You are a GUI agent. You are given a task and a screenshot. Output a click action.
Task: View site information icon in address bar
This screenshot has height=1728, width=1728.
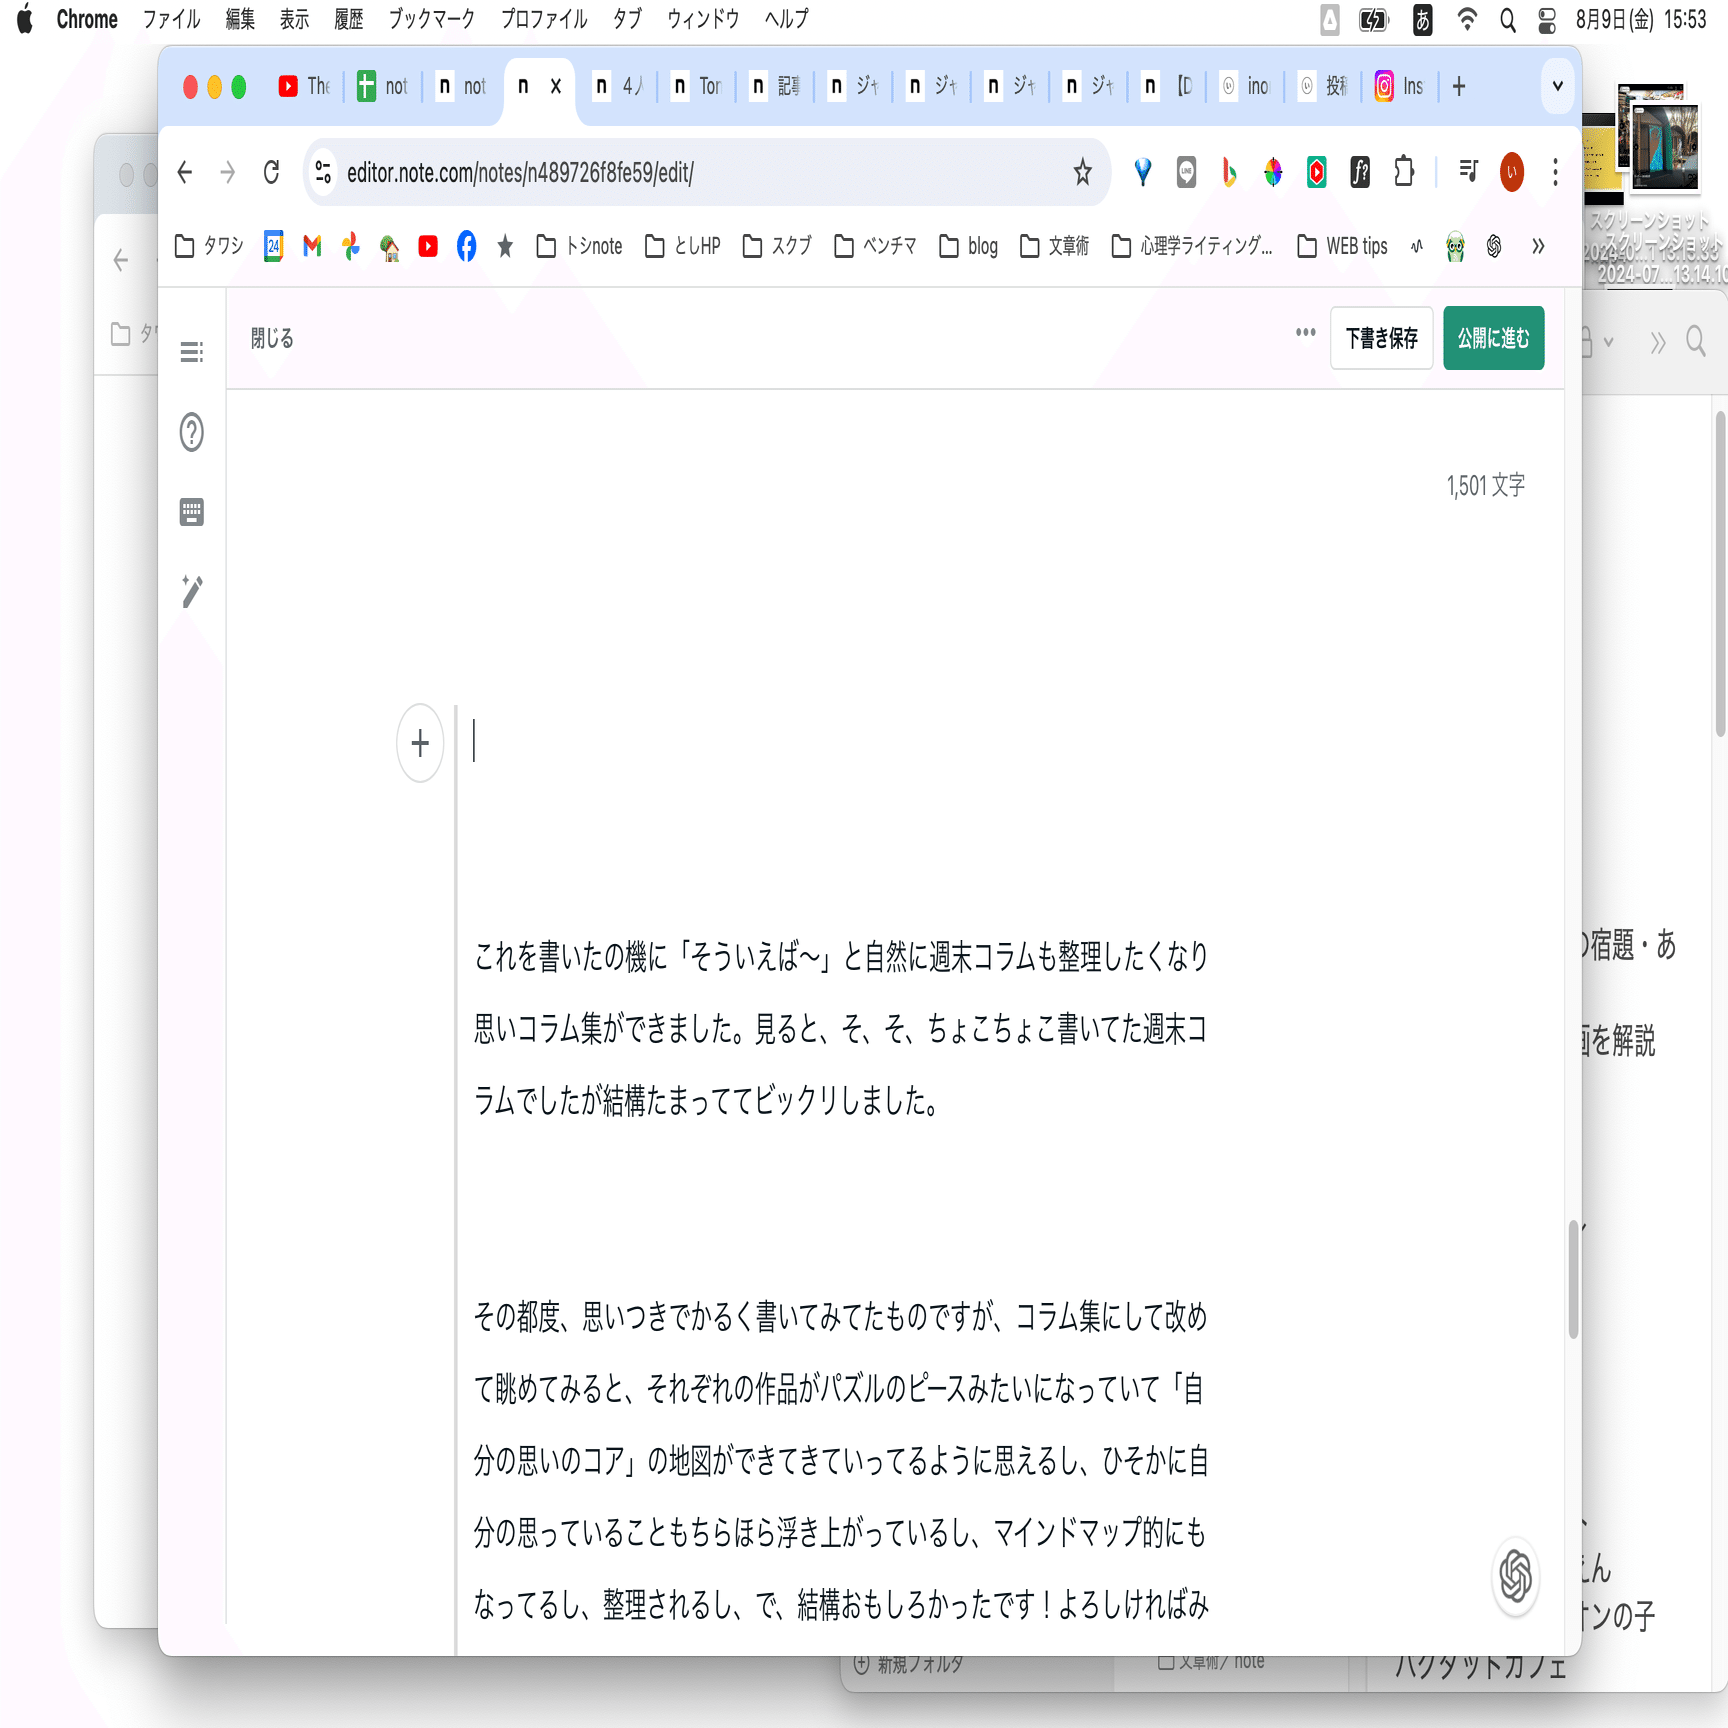(323, 172)
